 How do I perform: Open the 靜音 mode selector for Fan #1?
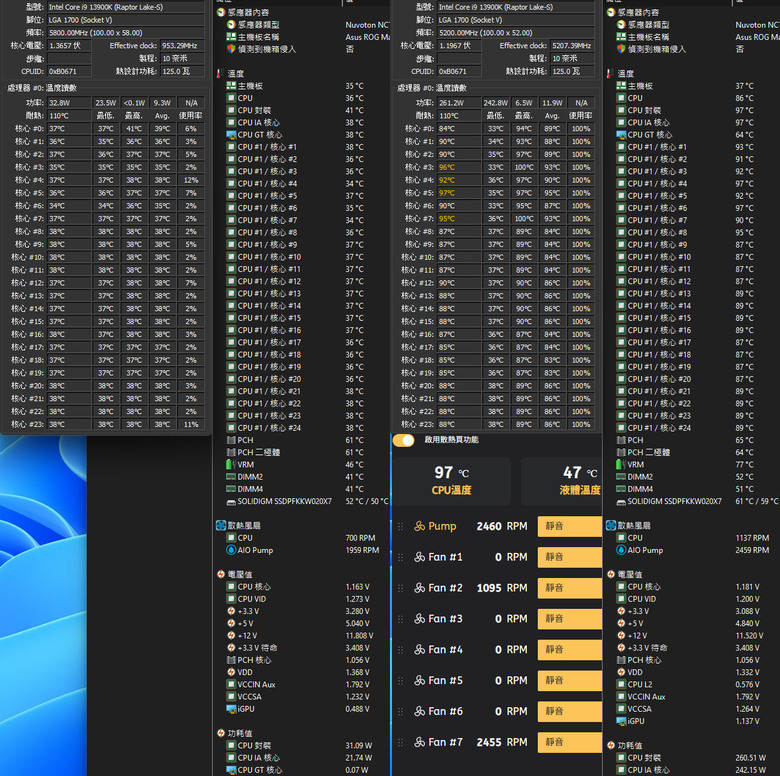pyautogui.click(x=570, y=557)
